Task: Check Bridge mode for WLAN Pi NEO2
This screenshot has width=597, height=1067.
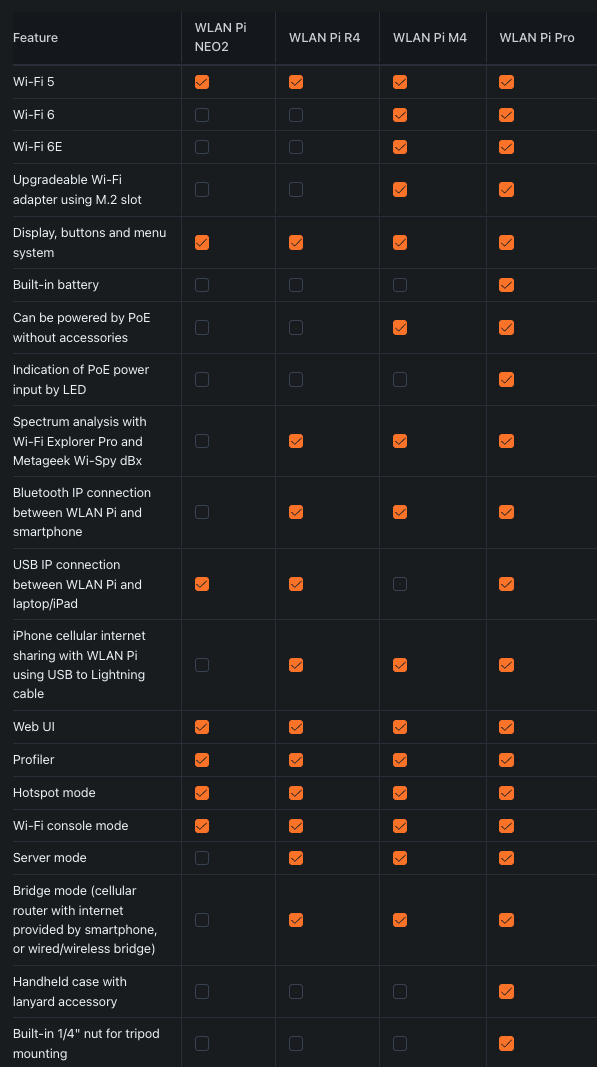Action: click(202, 920)
